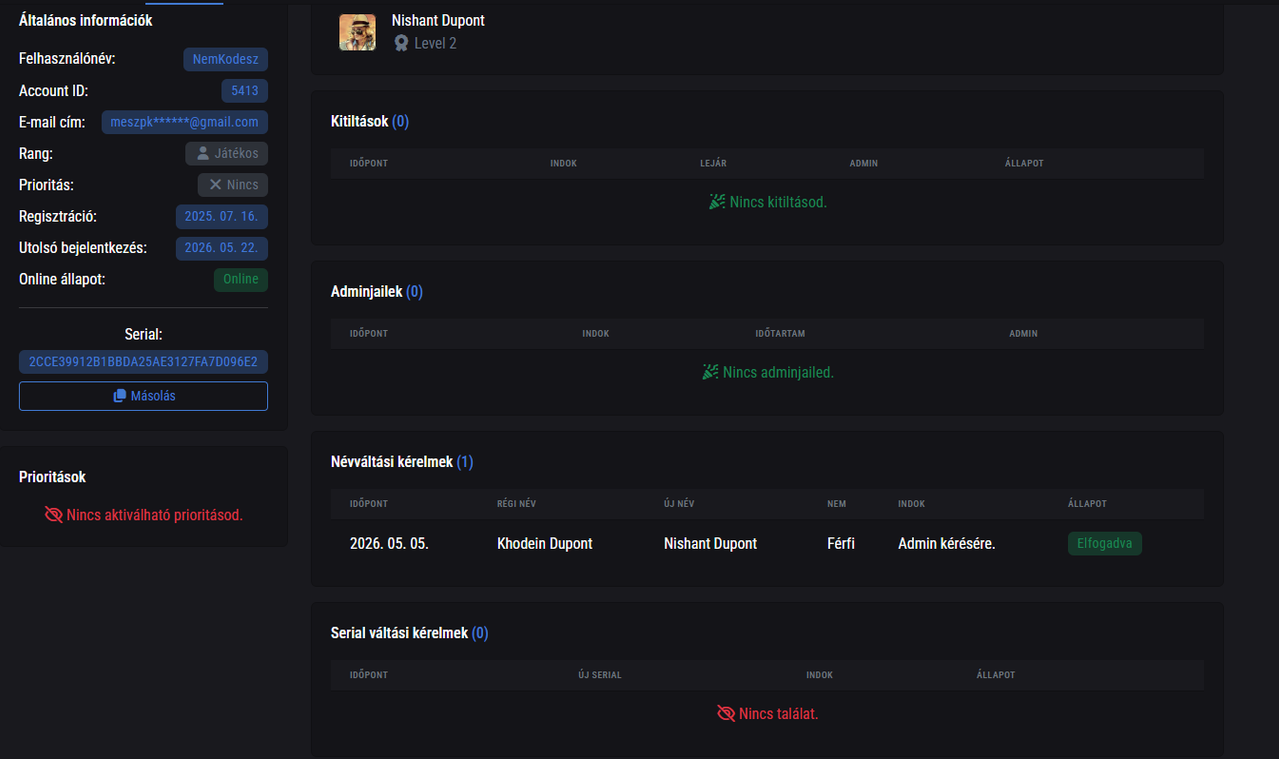Click the reason Admin kérésére.
1279x759 pixels.
[x=946, y=544]
